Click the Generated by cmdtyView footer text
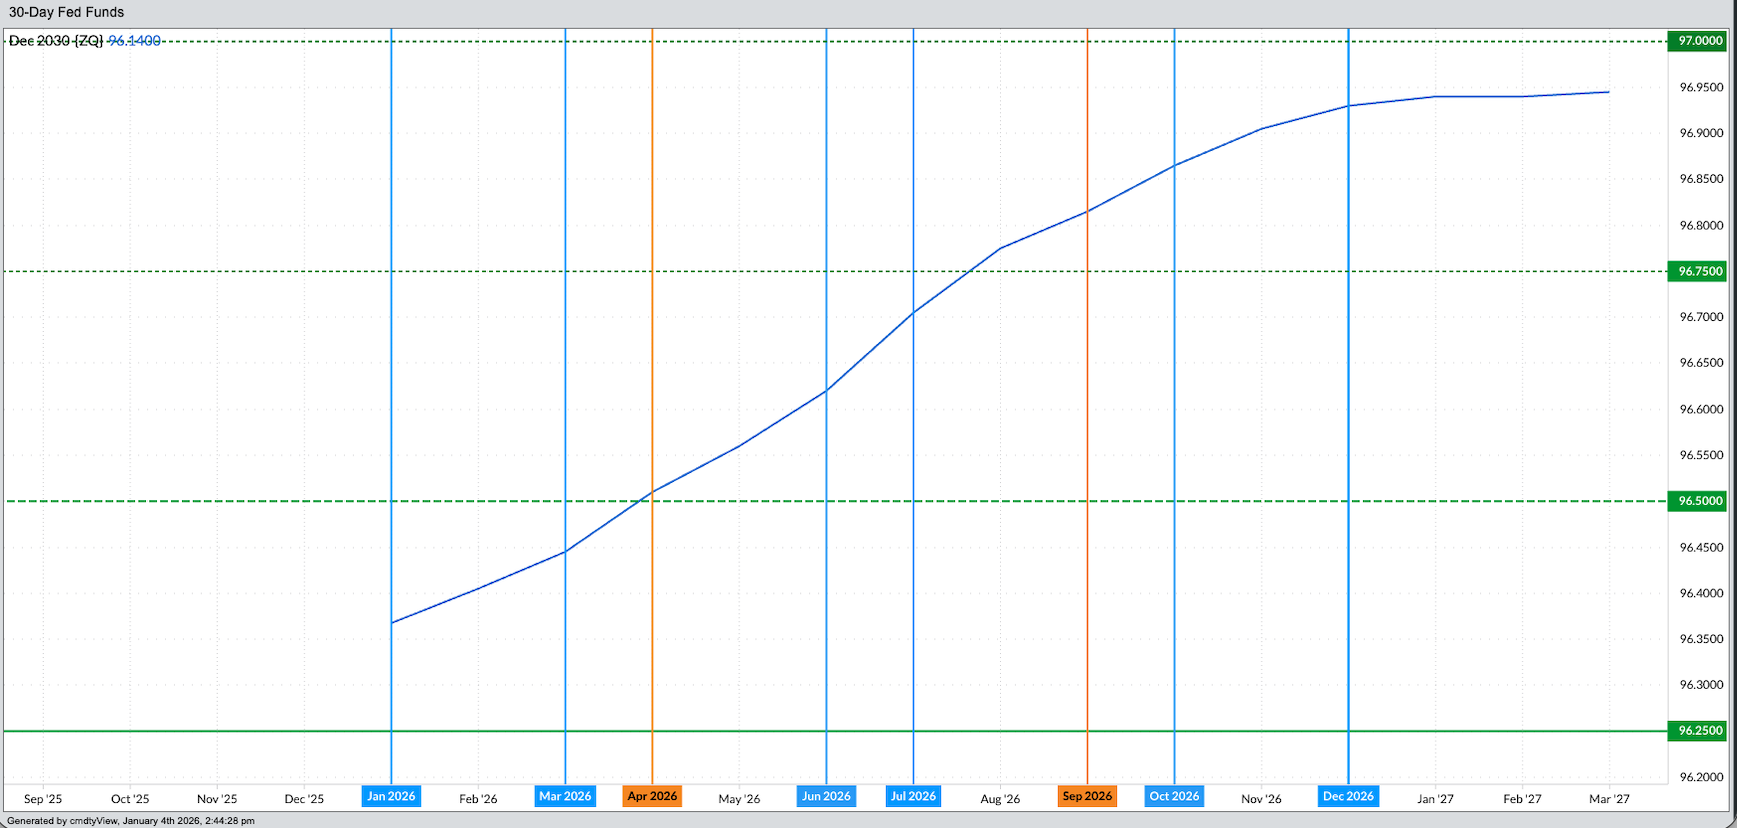Image resolution: width=1737 pixels, height=828 pixels. [x=131, y=821]
